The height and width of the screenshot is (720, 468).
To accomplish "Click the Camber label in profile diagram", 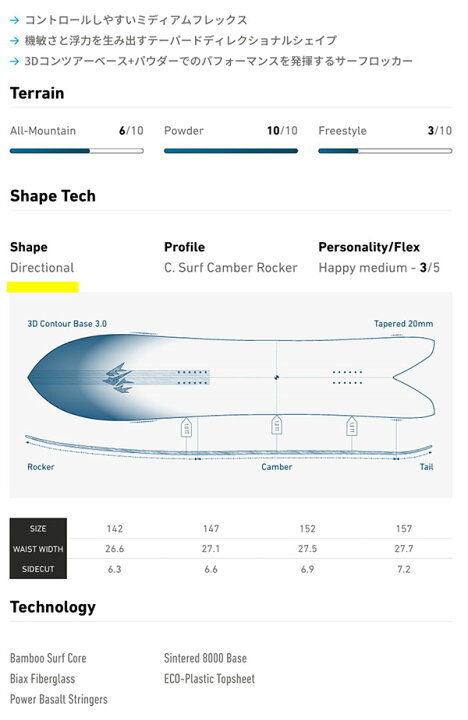I will [x=276, y=467].
